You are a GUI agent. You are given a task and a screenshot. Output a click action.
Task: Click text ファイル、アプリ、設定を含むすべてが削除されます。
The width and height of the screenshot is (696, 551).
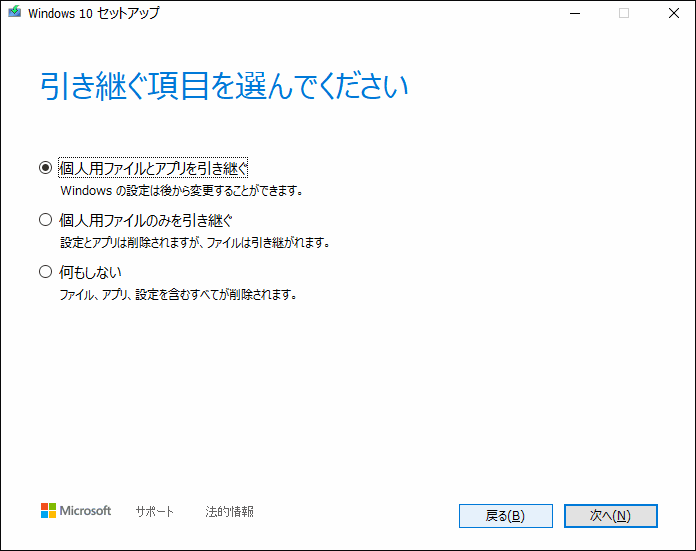click(x=178, y=294)
